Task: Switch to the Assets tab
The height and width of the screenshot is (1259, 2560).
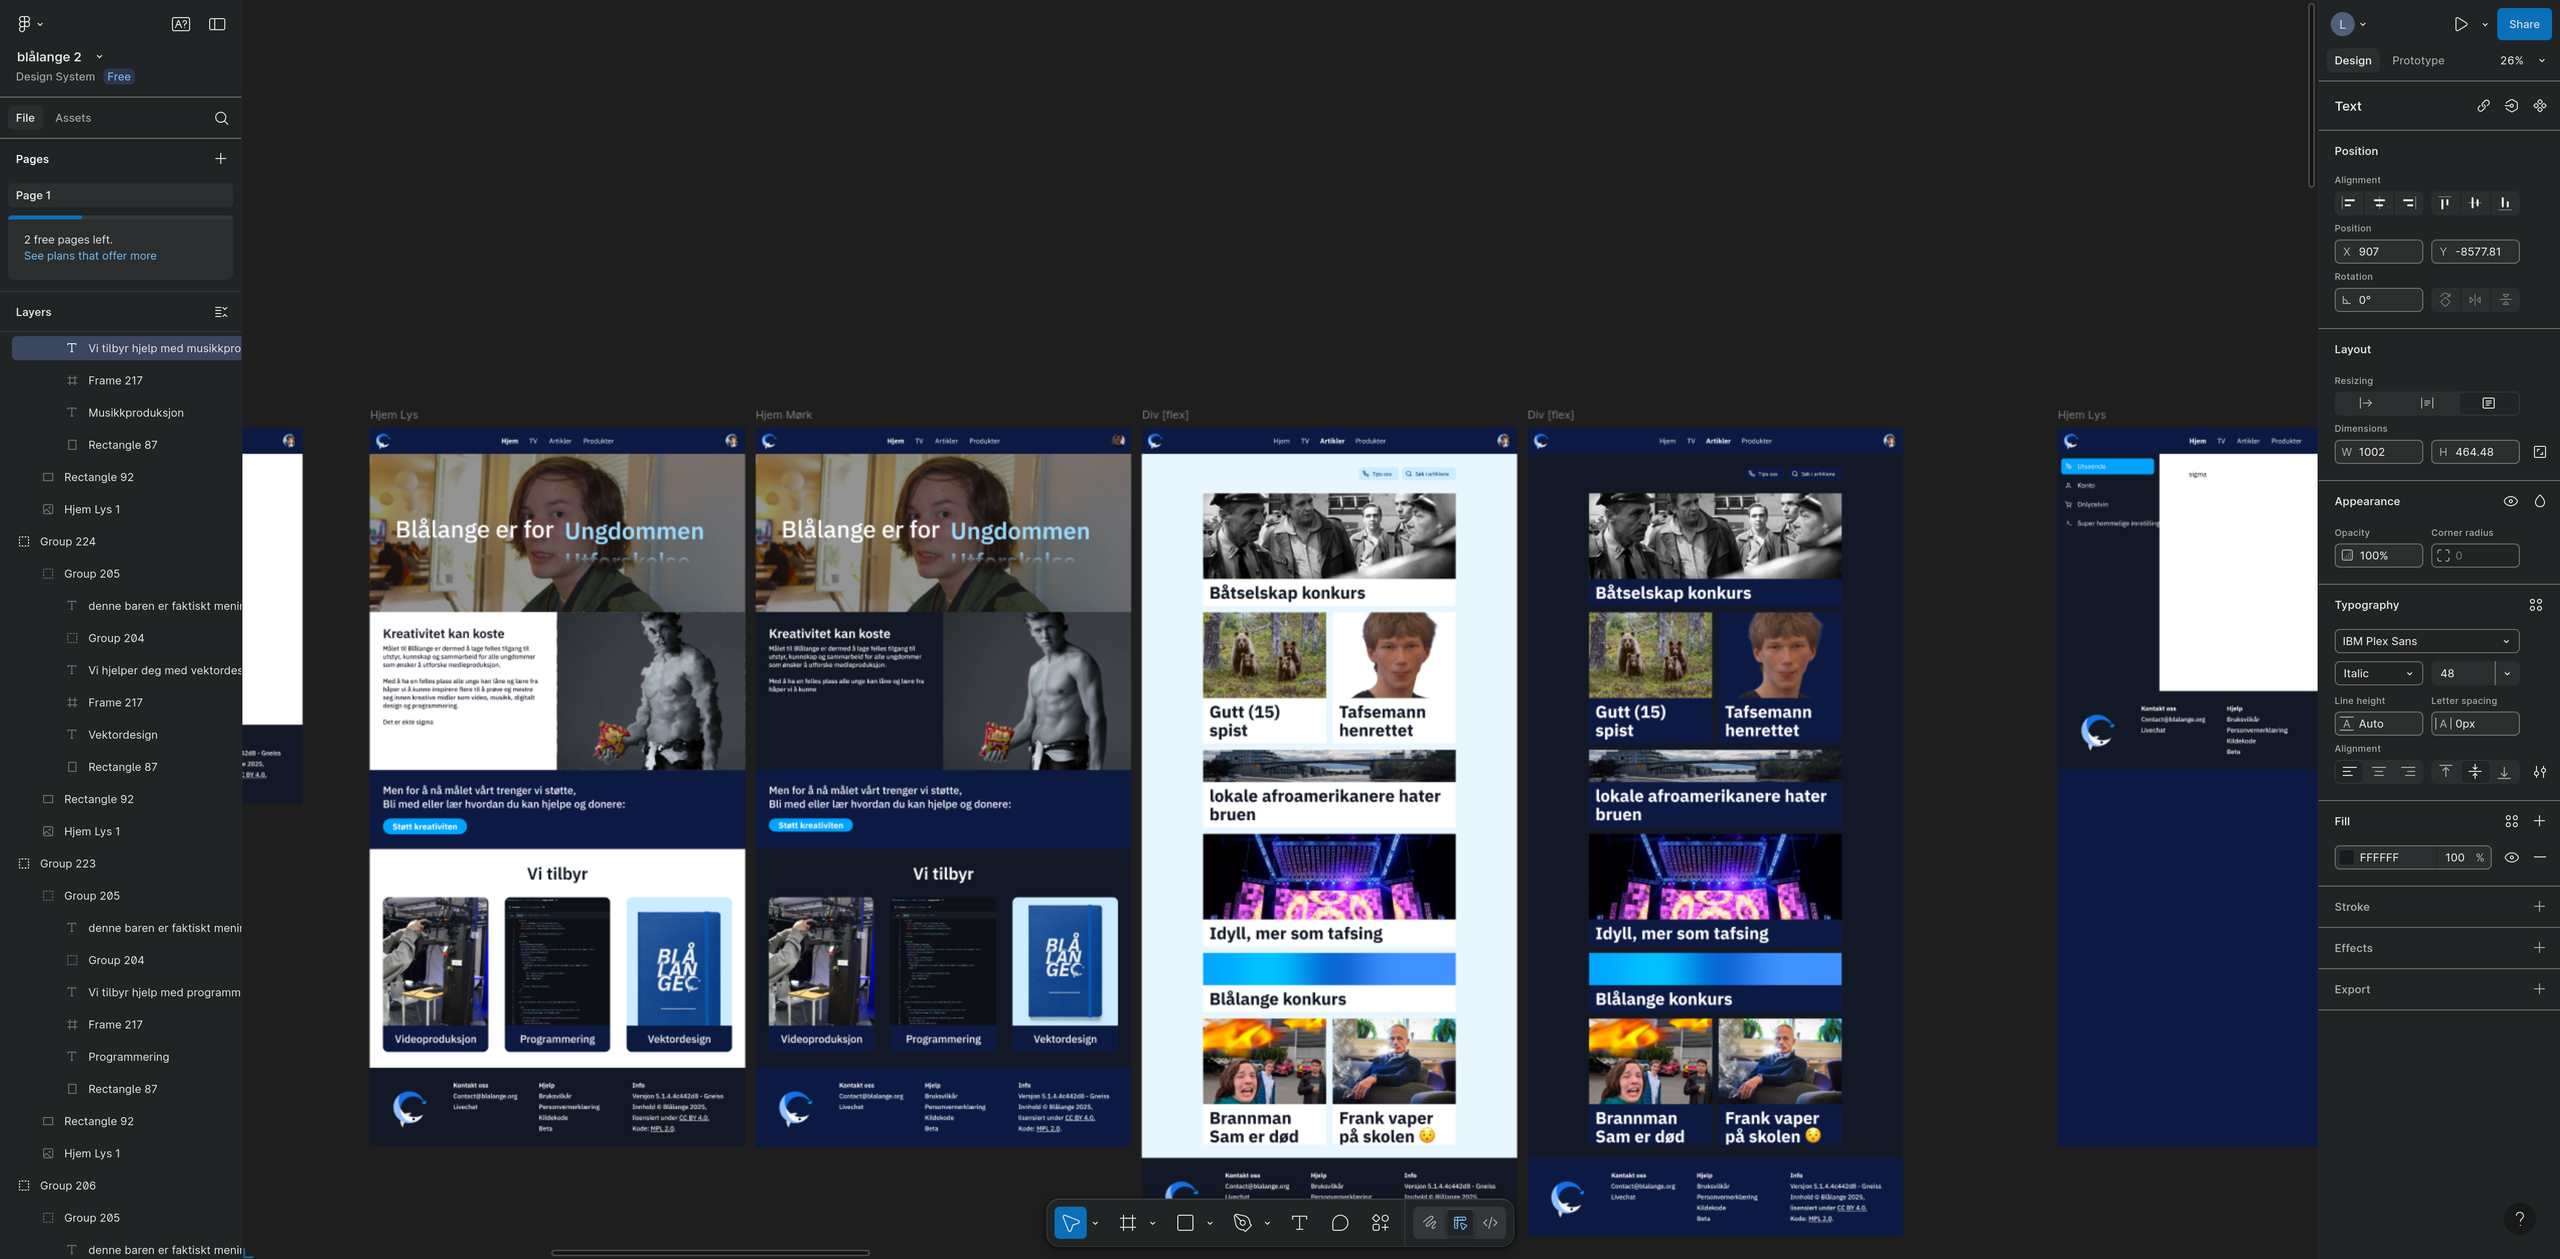Action: pos(73,118)
